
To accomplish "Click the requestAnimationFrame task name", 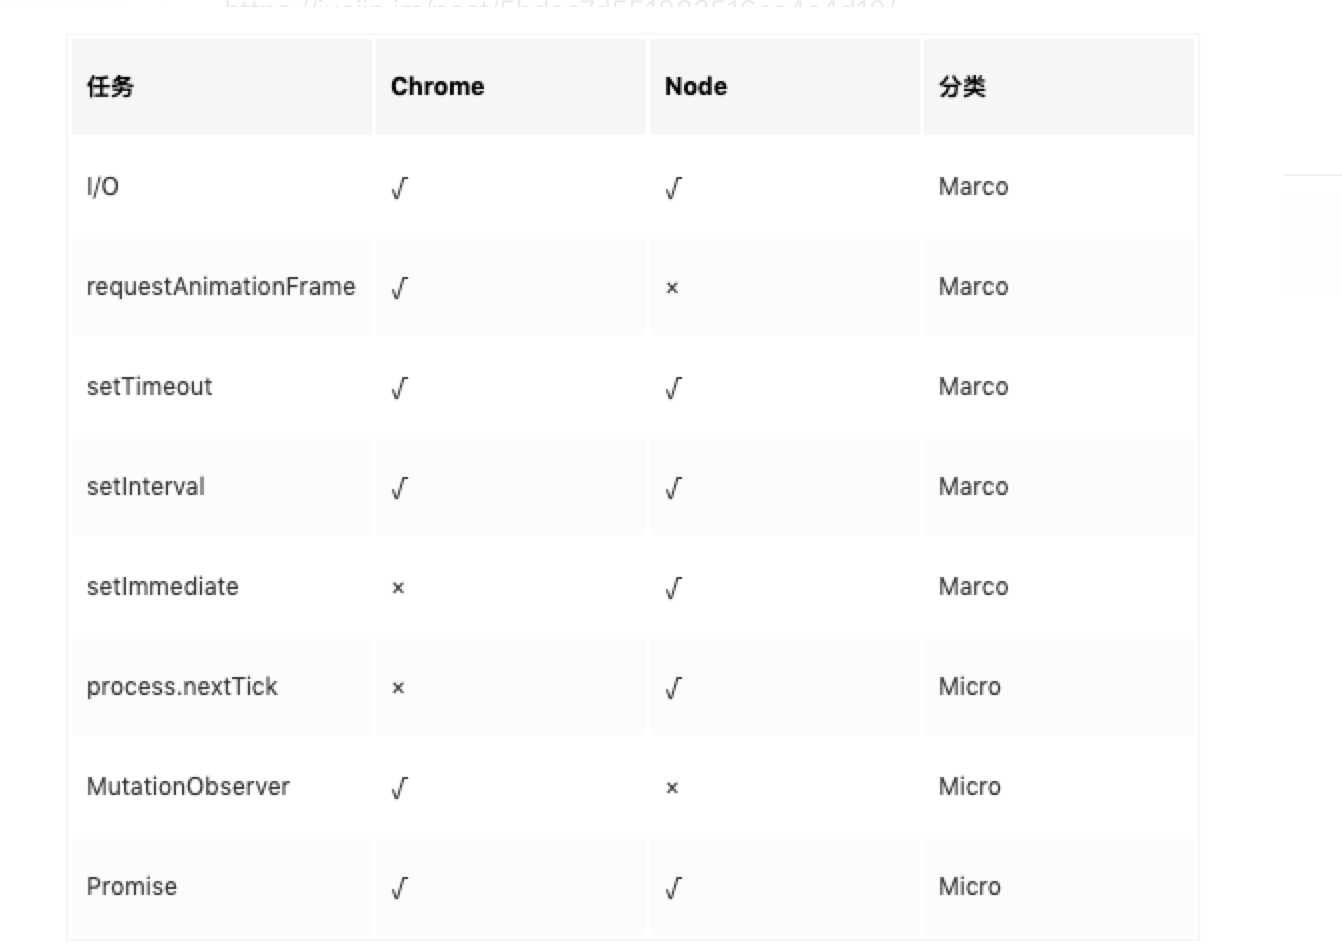I will click(221, 287).
